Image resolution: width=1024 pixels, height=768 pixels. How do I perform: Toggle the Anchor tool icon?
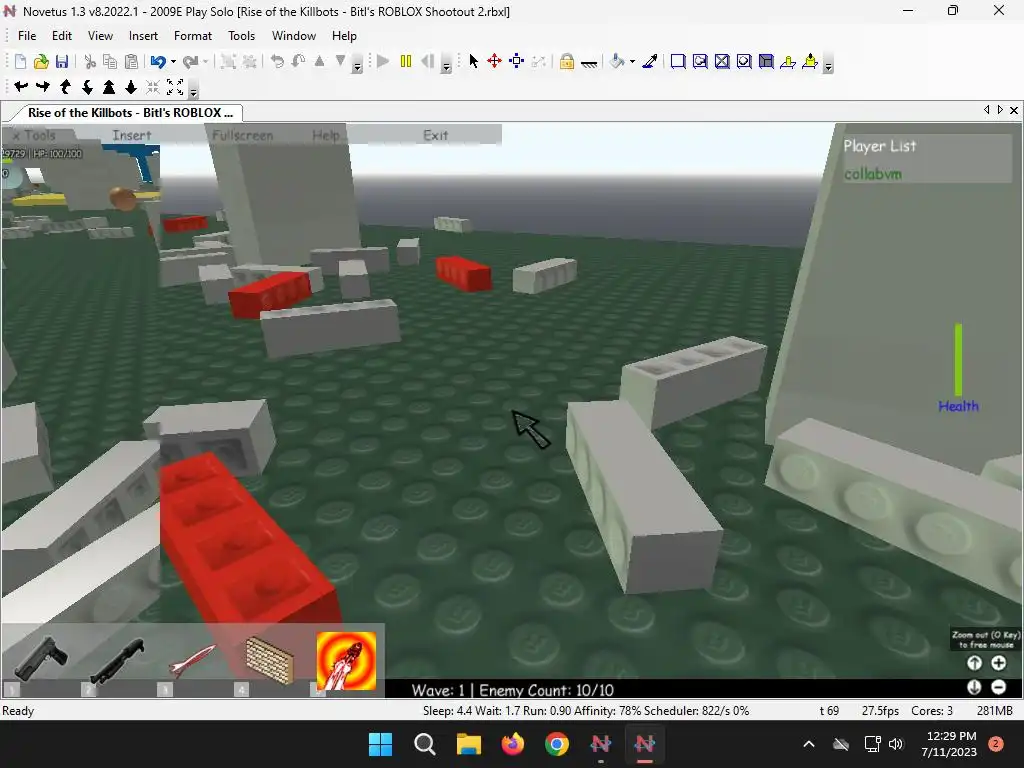pyautogui.click(x=588, y=63)
